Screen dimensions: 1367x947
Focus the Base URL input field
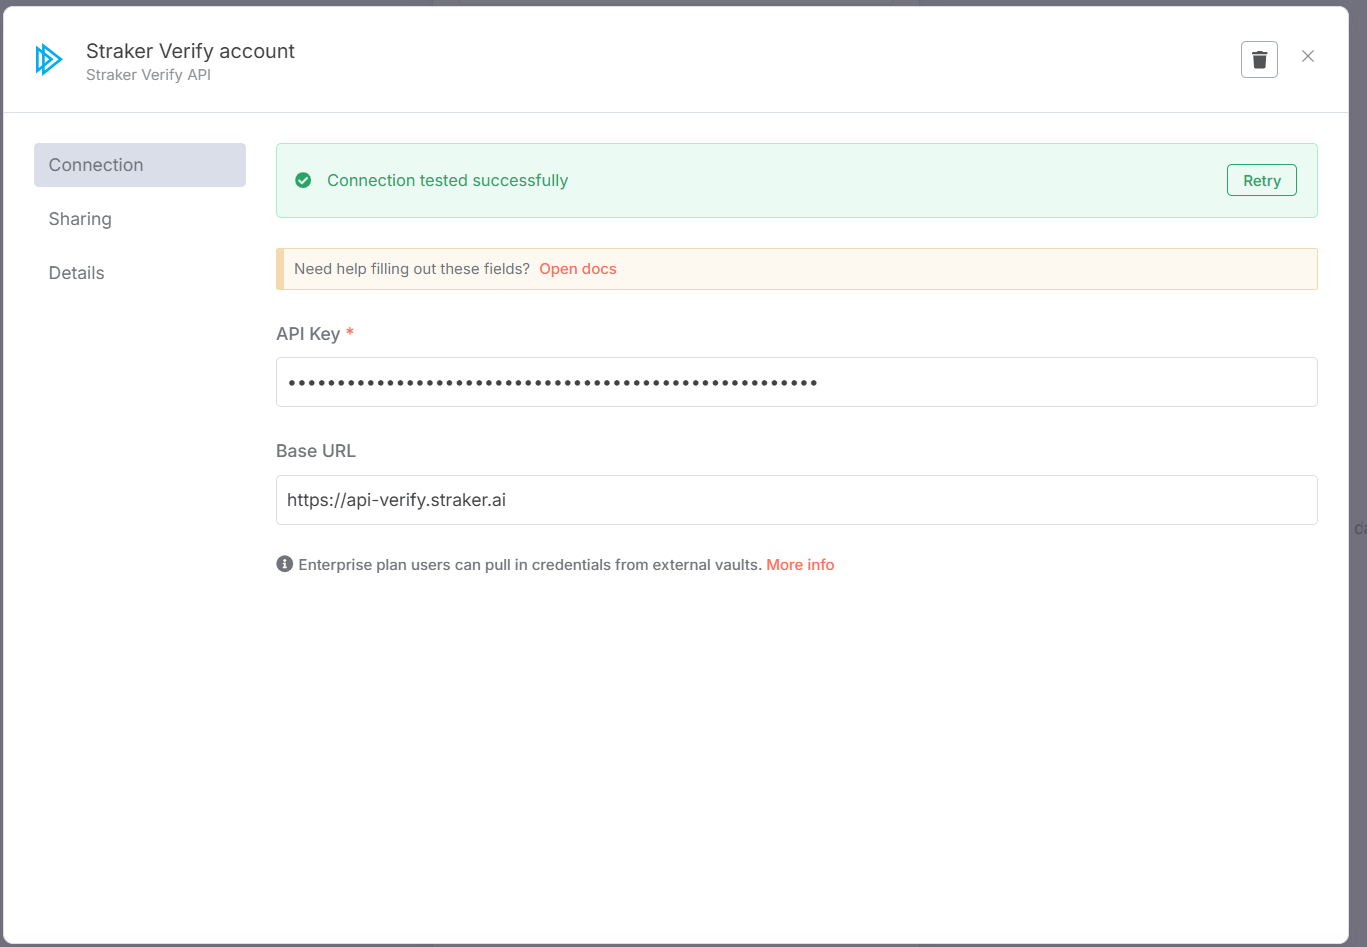point(796,500)
